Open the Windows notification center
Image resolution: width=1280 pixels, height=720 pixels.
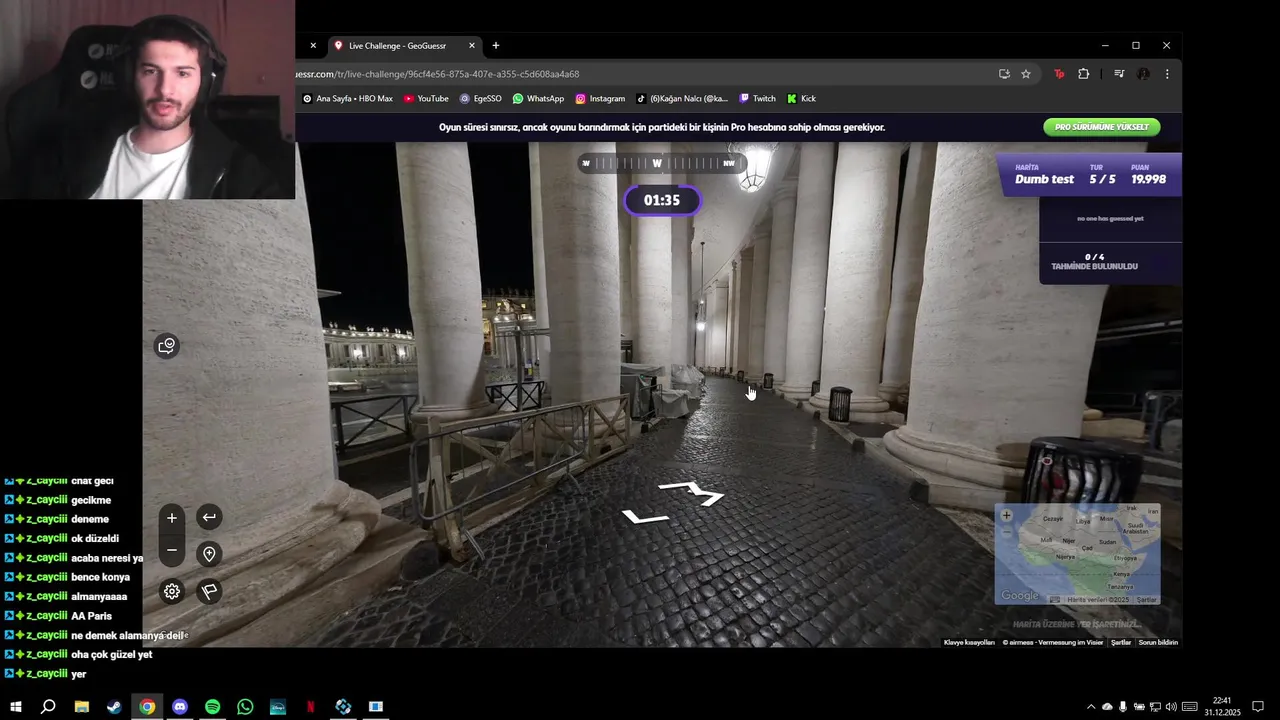1258,707
